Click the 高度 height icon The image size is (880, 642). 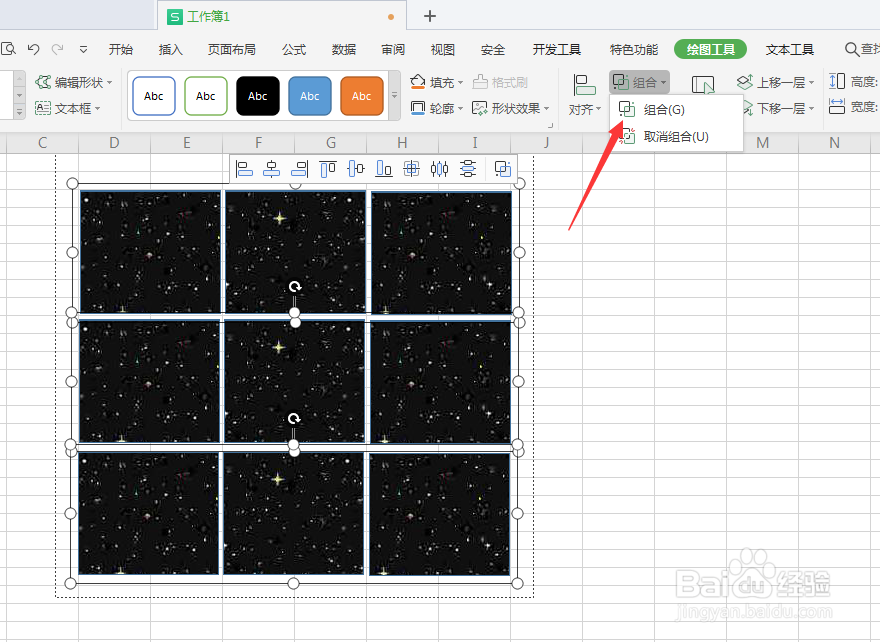click(x=837, y=81)
